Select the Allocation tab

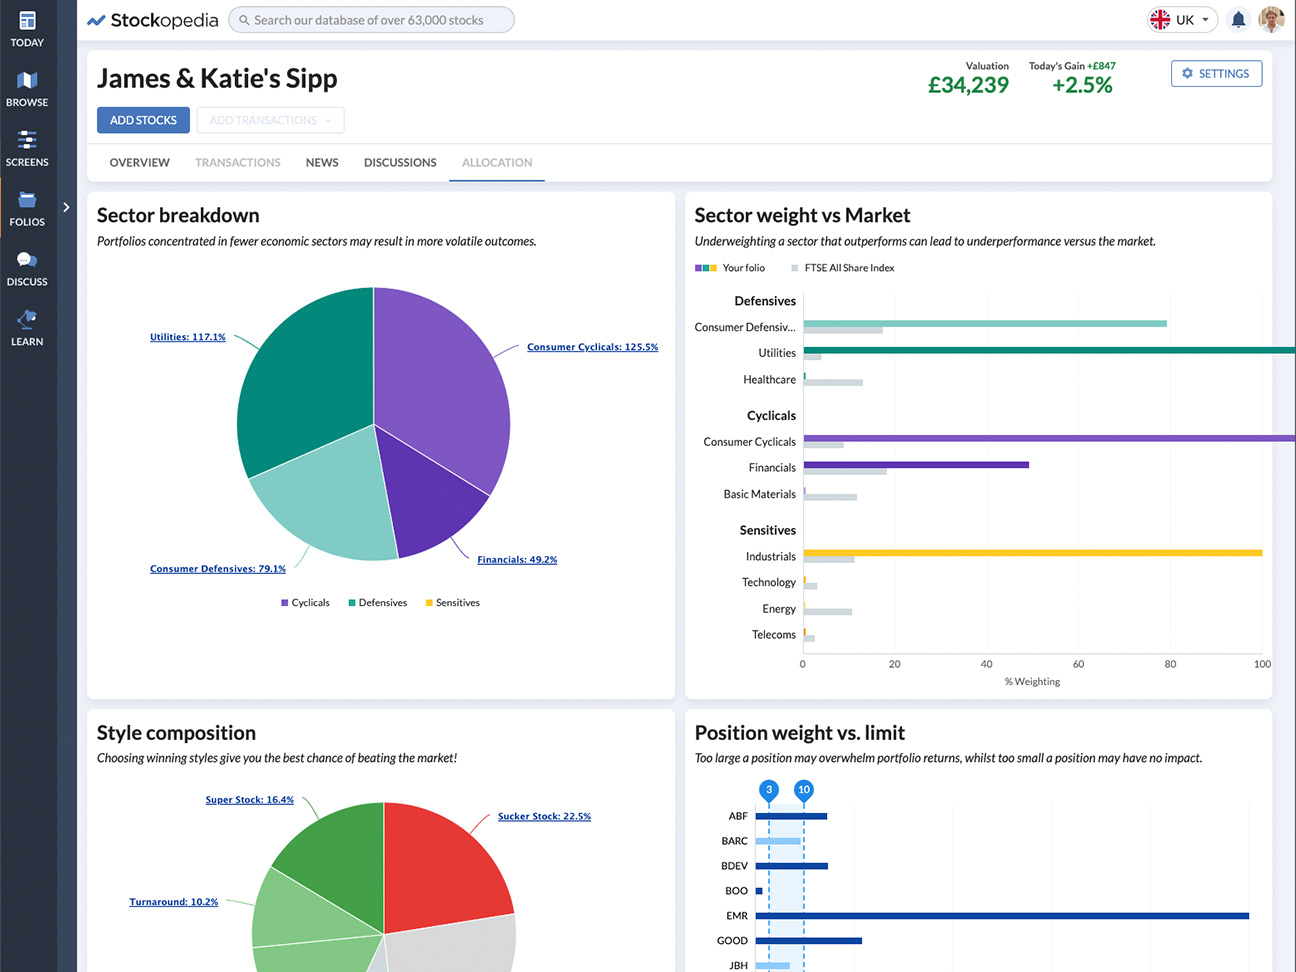point(497,162)
